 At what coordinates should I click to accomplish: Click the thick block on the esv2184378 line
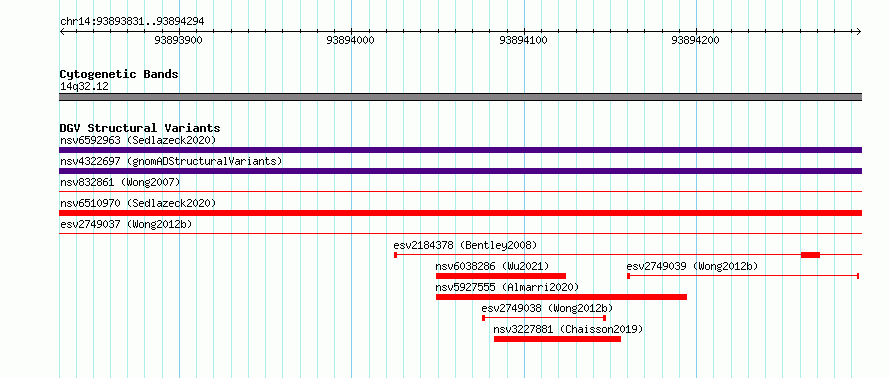point(811,255)
